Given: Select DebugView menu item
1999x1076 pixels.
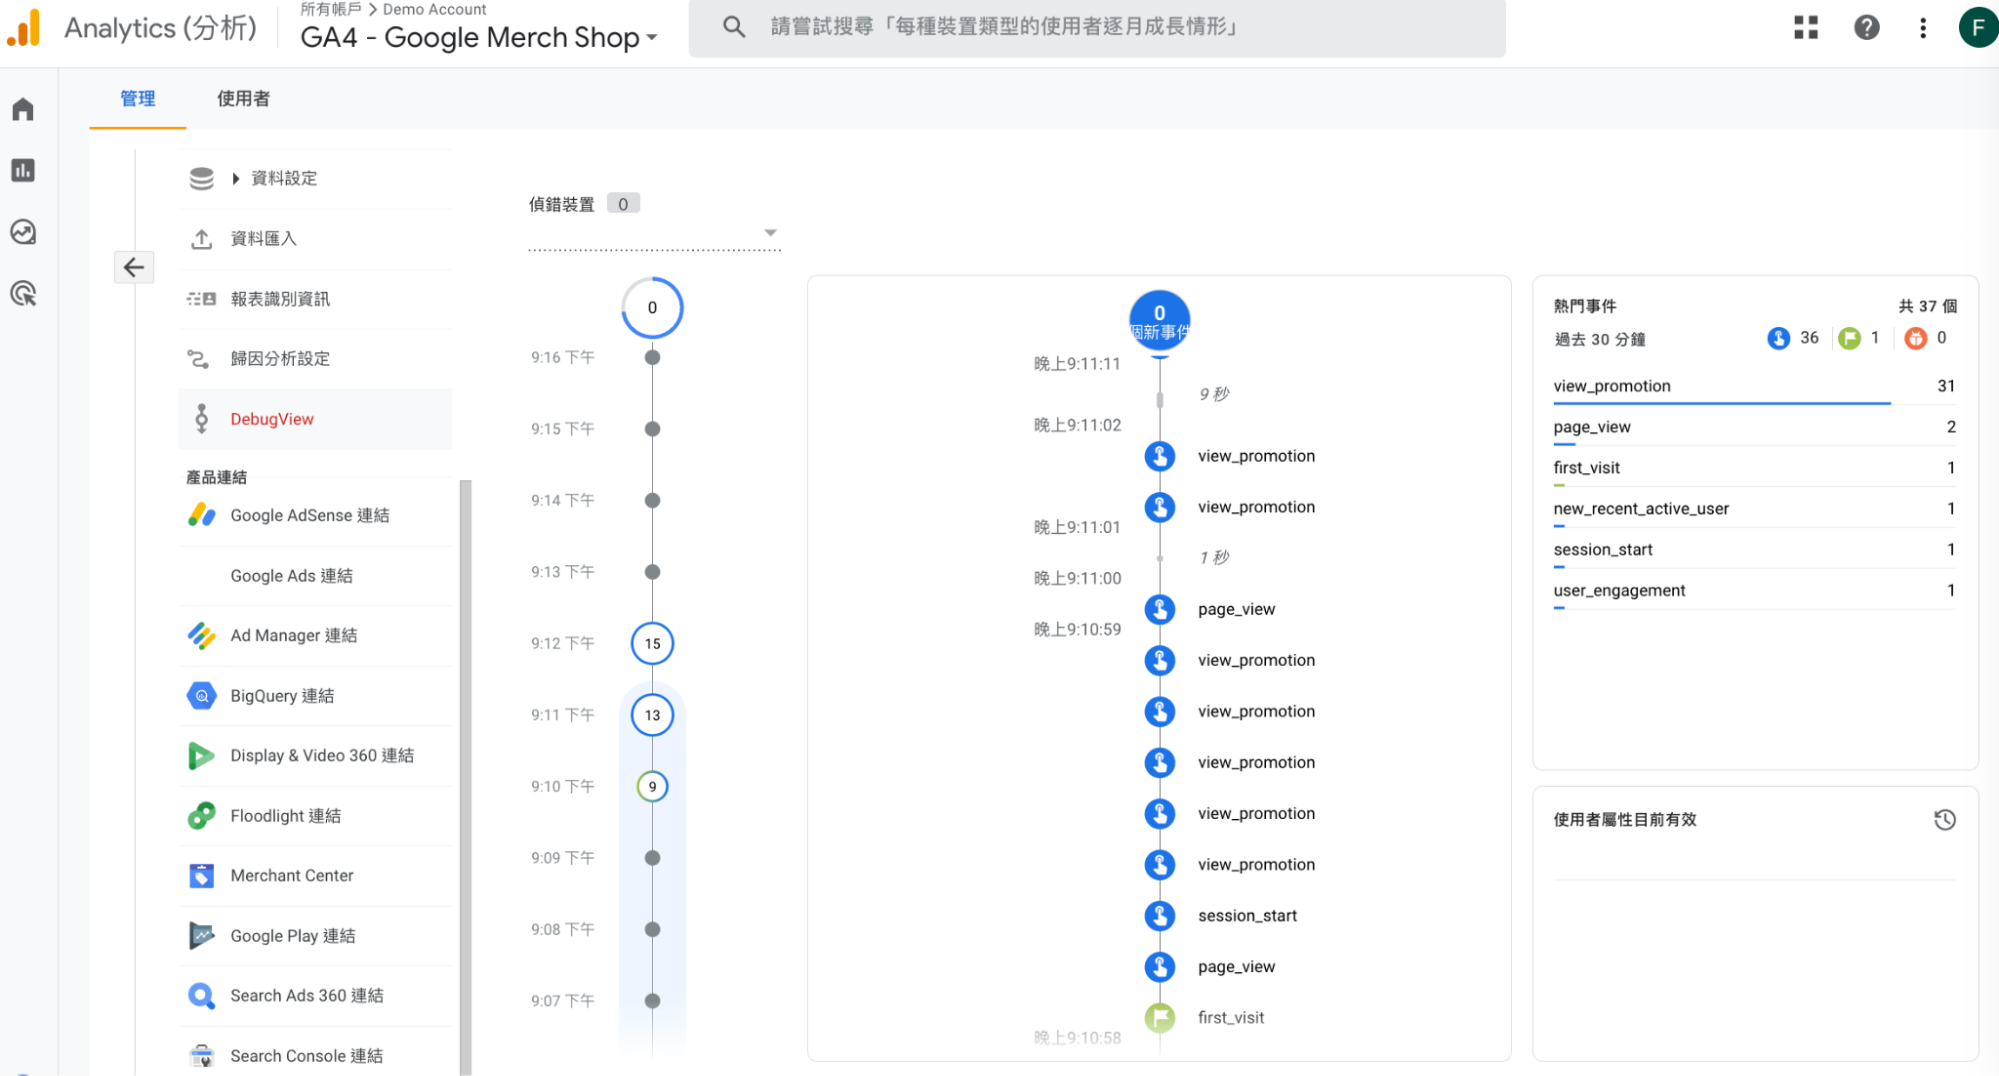Looking at the screenshot, I should point(315,419).
